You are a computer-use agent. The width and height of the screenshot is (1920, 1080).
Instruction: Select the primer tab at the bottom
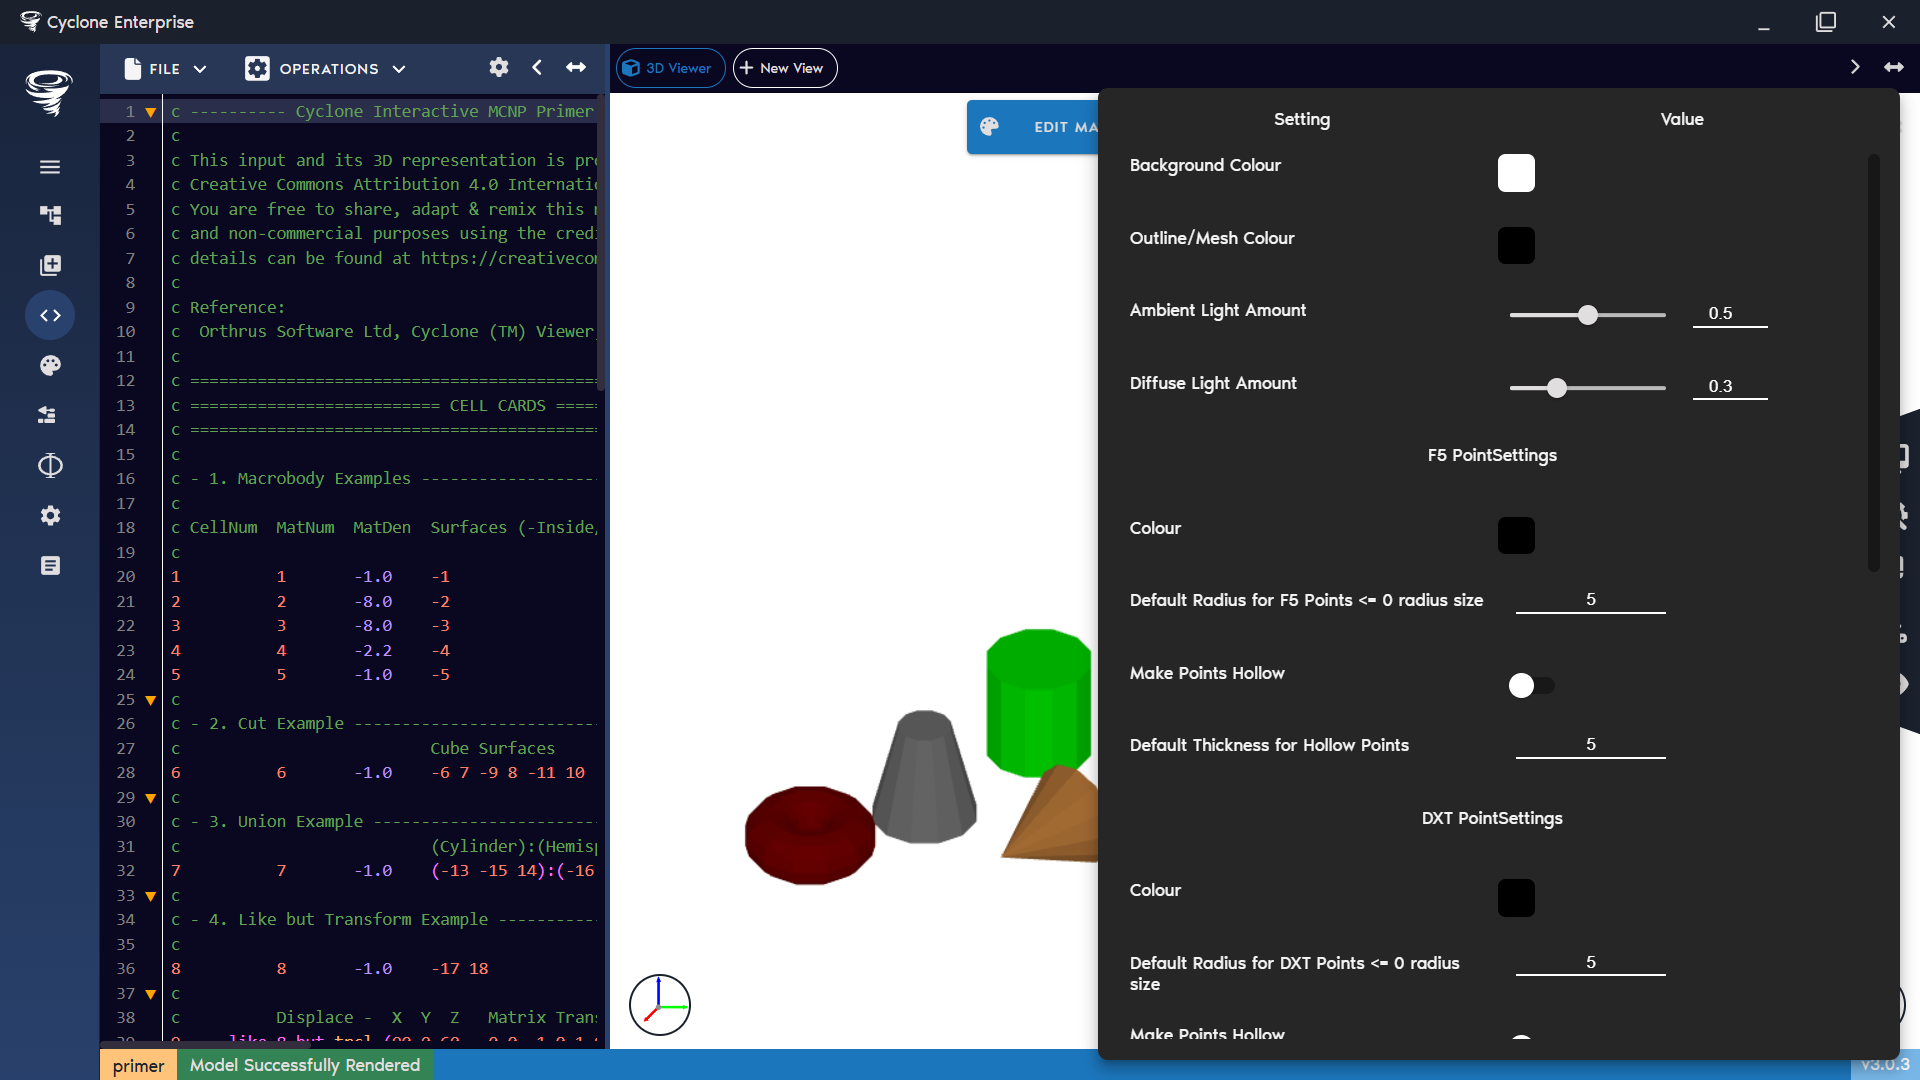138,1065
